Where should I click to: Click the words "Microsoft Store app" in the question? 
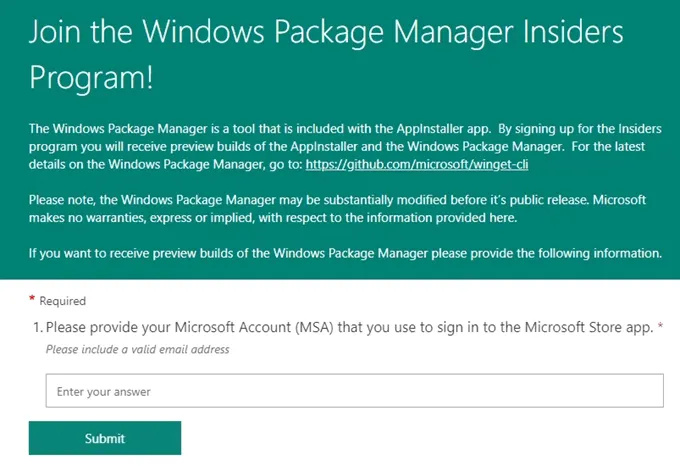click(x=585, y=327)
